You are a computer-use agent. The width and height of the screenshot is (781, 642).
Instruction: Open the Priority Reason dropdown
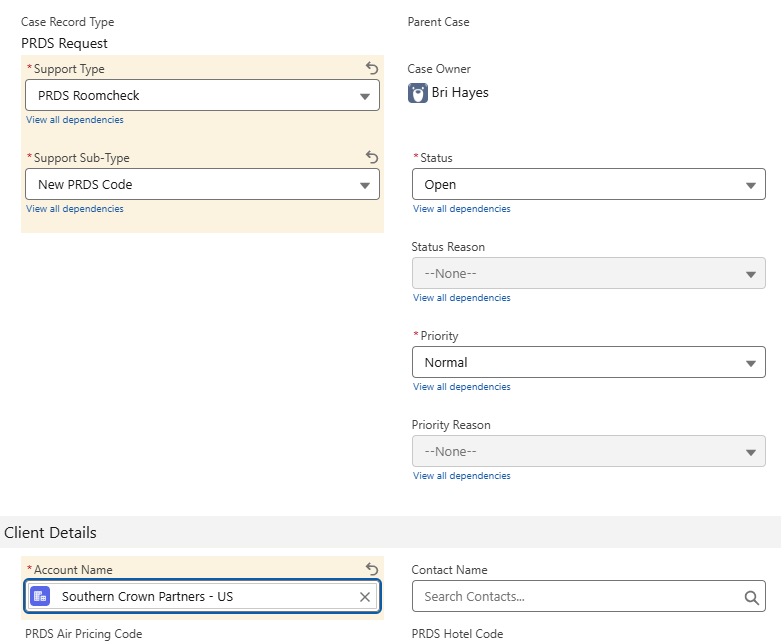pyautogui.click(x=588, y=452)
